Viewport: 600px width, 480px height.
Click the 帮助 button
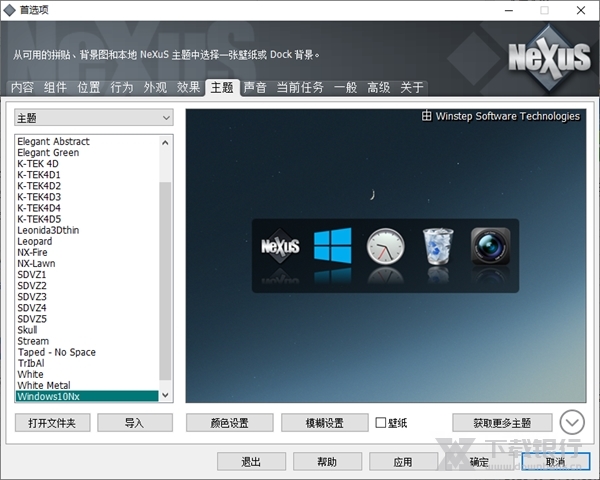tap(327, 462)
